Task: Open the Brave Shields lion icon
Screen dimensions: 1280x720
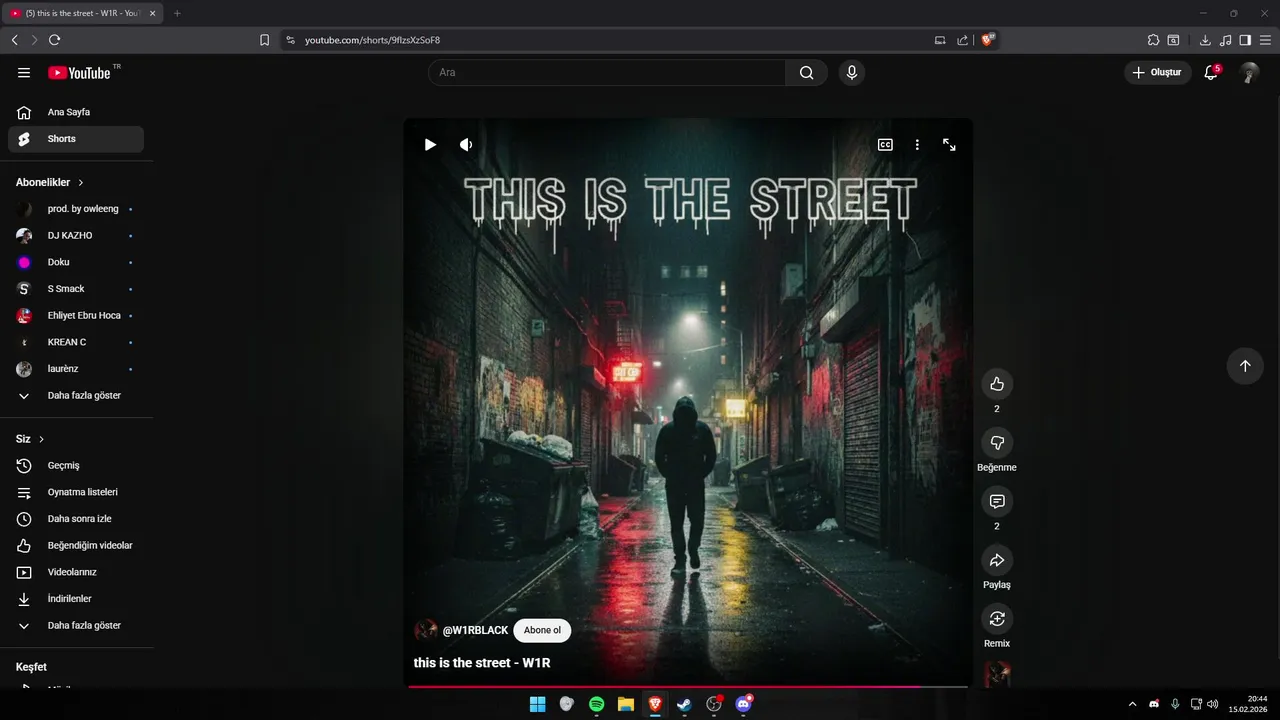Action: (988, 40)
